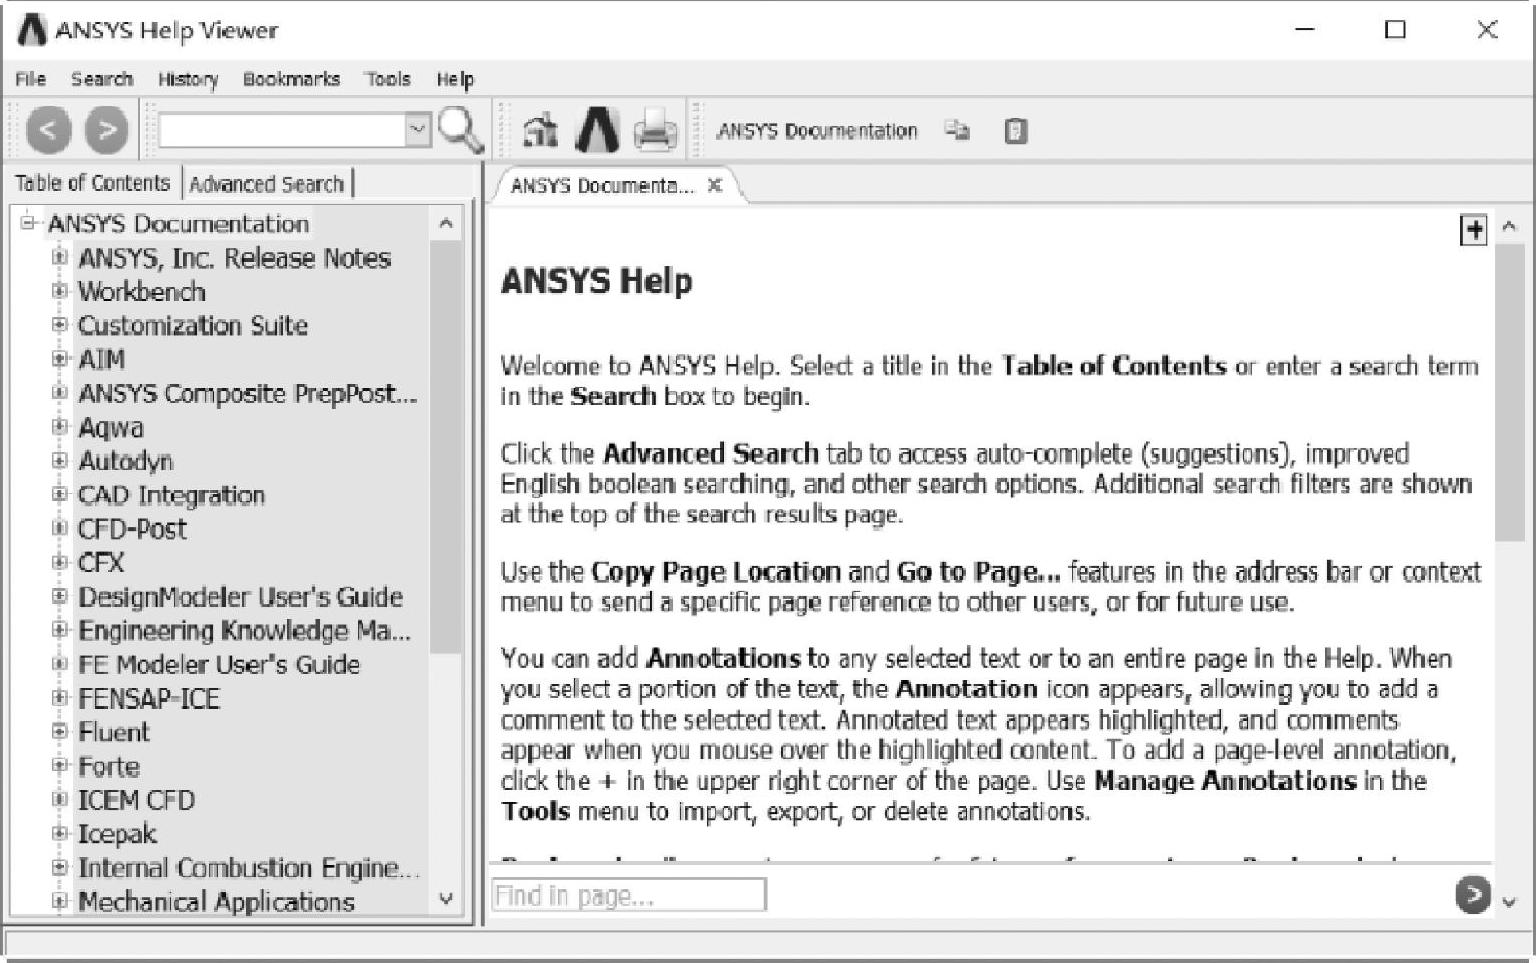Select FE Modeler User's Guide entry
The image size is (1536, 963).
point(219,665)
